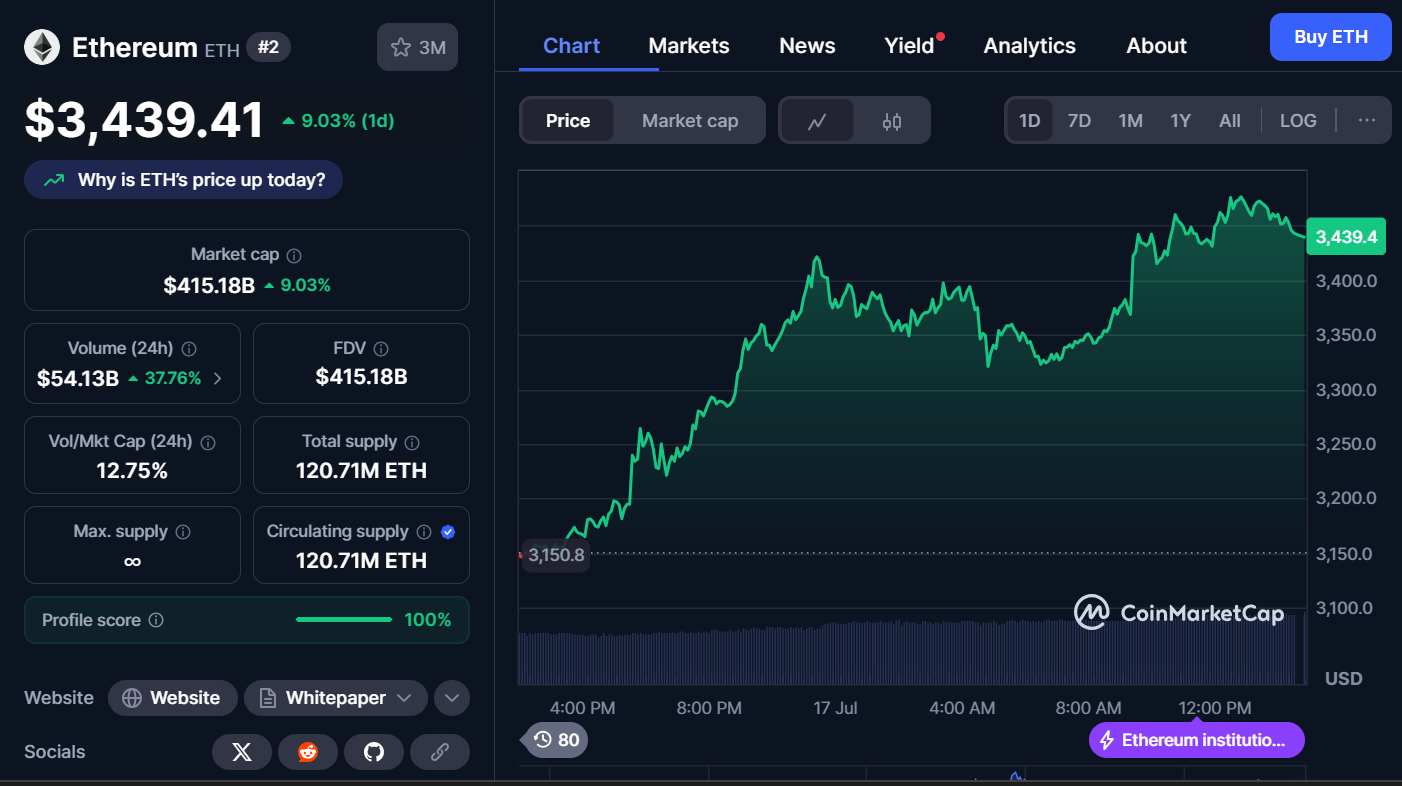The image size is (1402, 786).
Task: Click the CoinMarketCap logo on the chart
Action: click(1180, 613)
